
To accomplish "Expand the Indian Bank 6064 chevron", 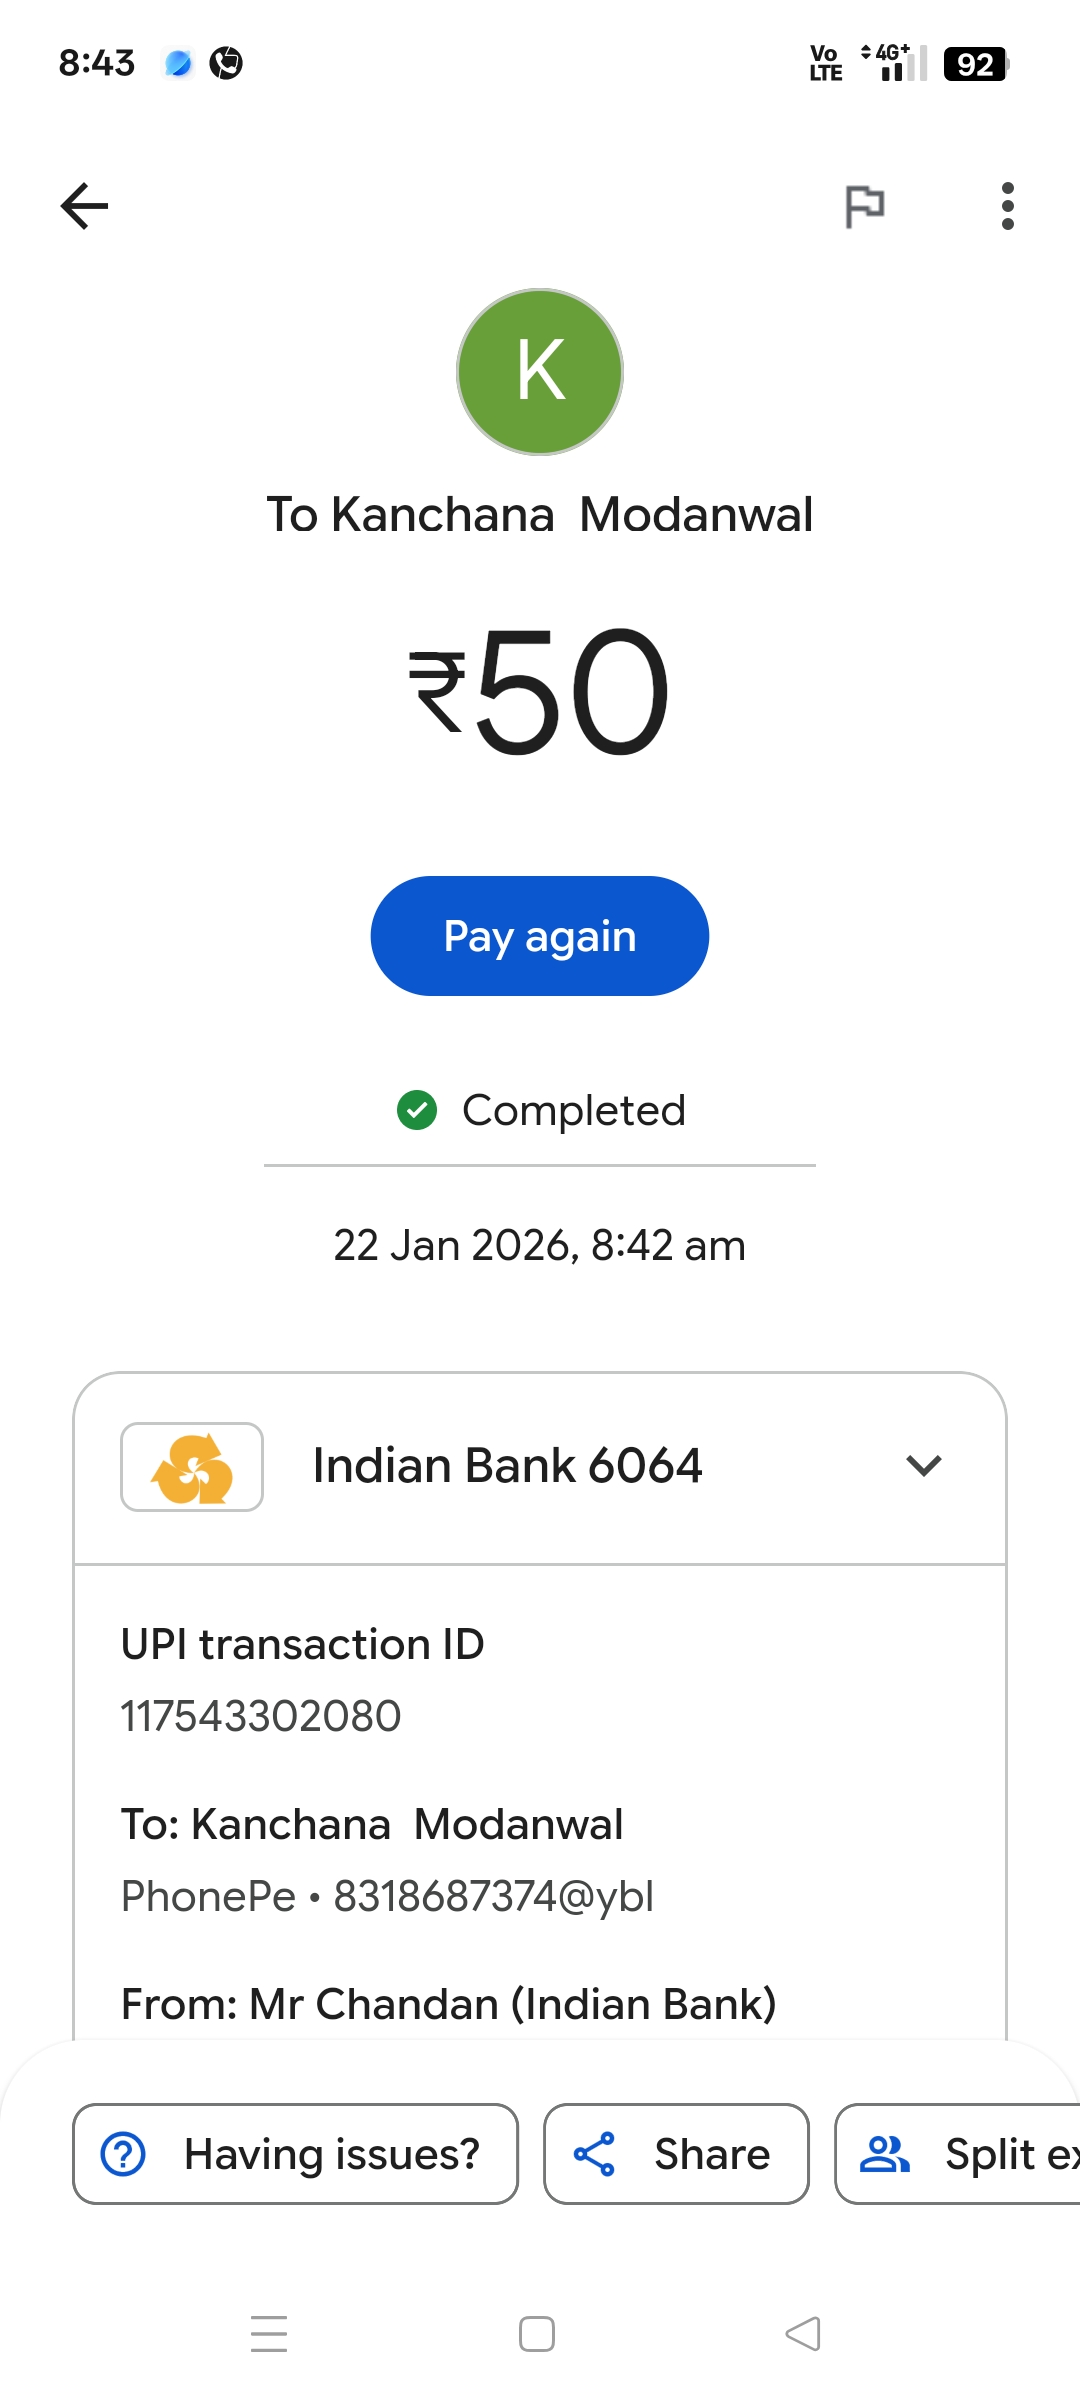I will coord(923,1466).
